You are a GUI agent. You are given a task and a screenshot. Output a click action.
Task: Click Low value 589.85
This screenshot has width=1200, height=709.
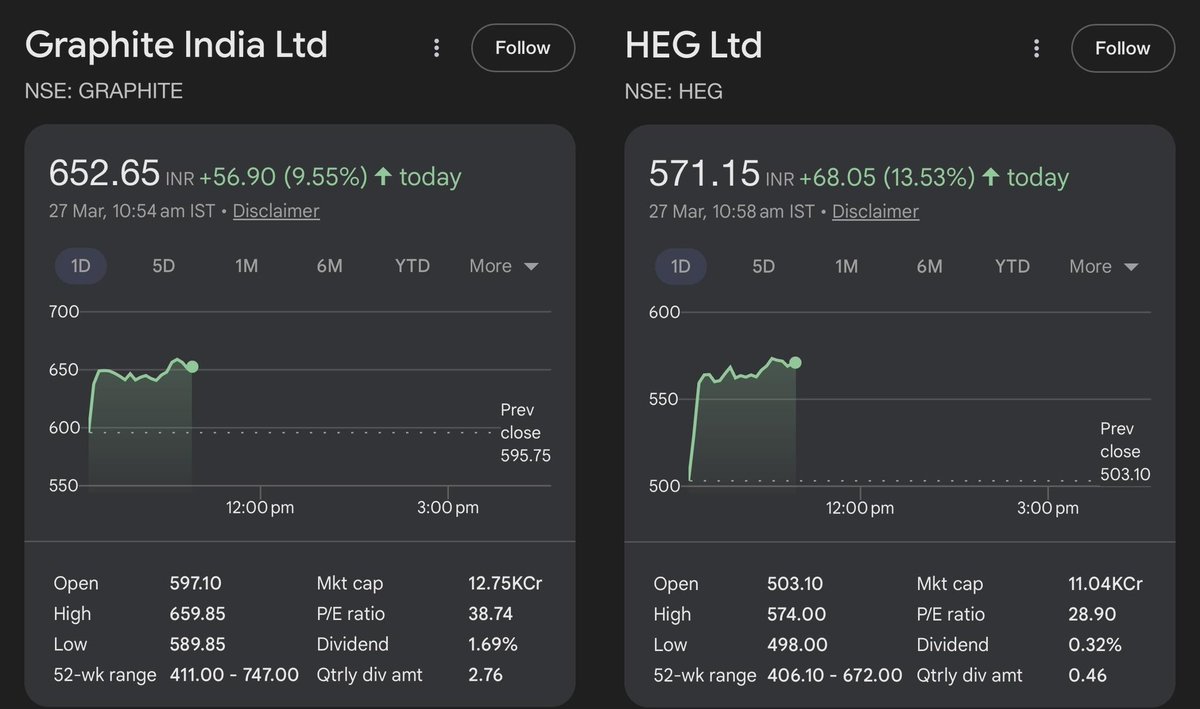click(196, 644)
